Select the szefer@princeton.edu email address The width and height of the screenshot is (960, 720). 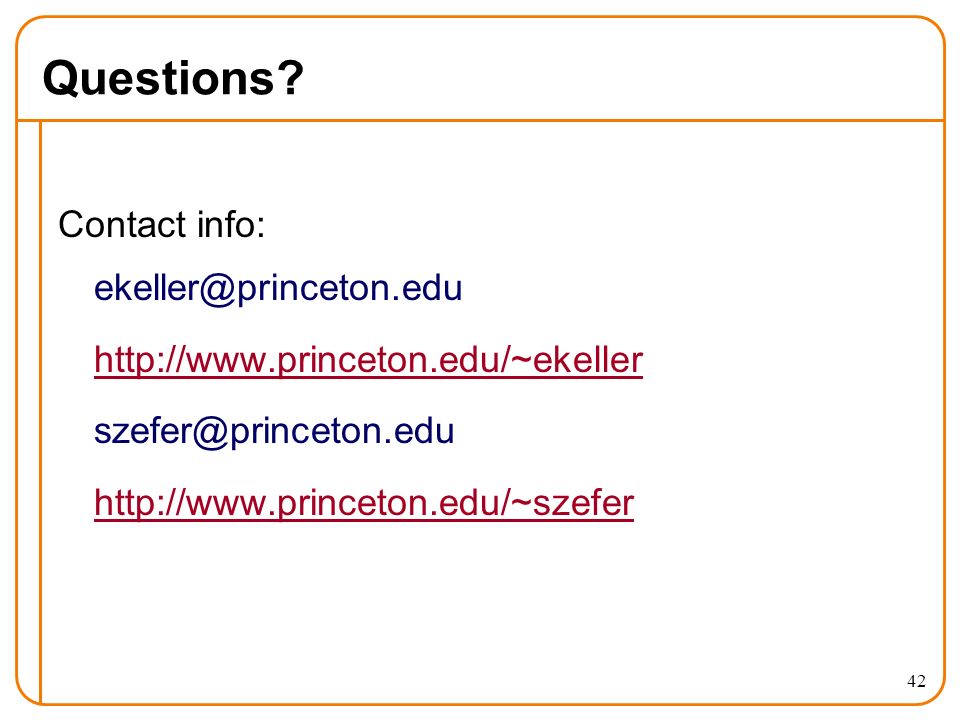274,431
